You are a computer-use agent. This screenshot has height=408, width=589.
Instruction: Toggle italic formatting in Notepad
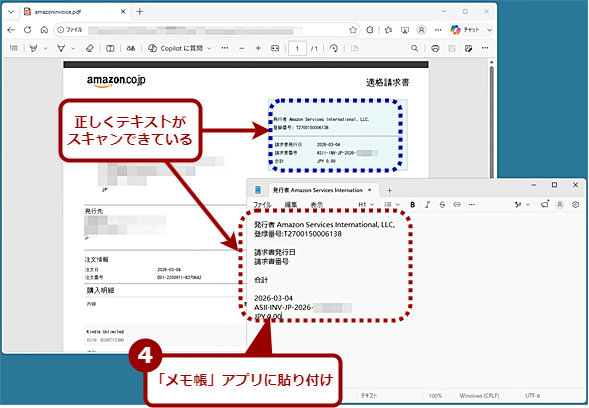(427, 204)
